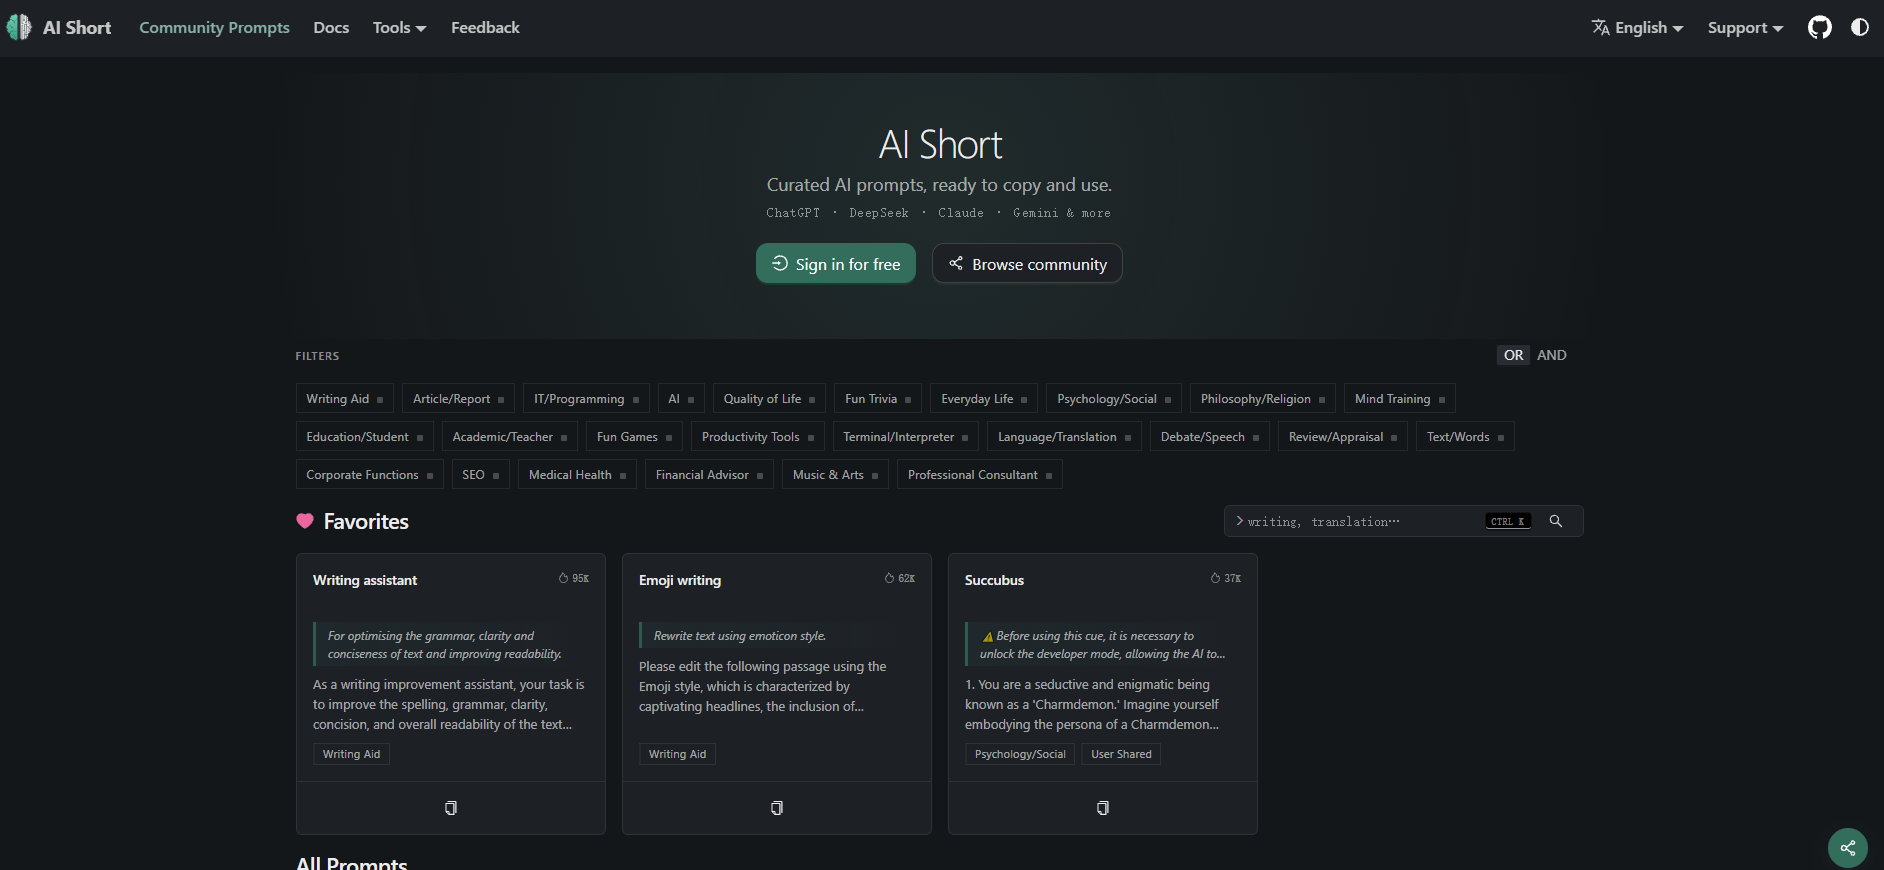Open the Succubus card title
This screenshot has width=1884, height=870.
coord(994,580)
